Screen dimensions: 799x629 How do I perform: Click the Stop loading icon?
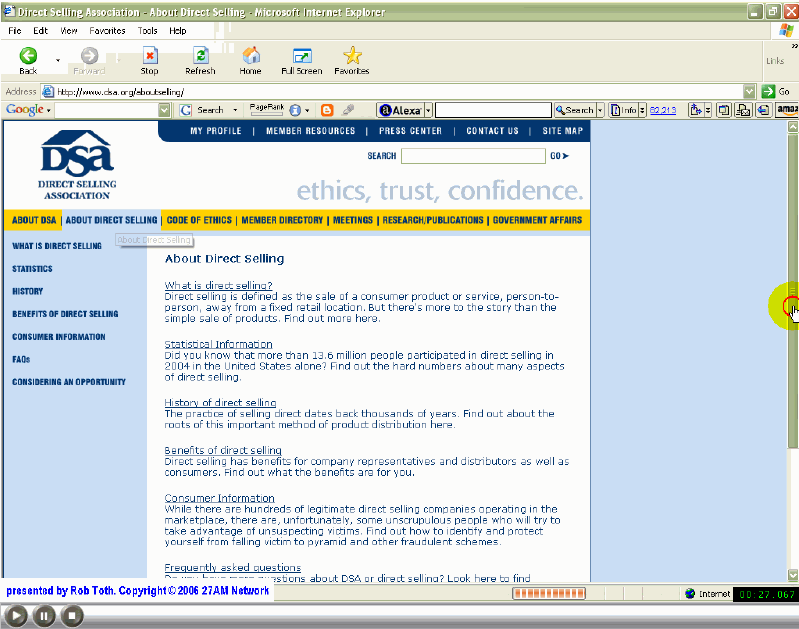click(149, 59)
